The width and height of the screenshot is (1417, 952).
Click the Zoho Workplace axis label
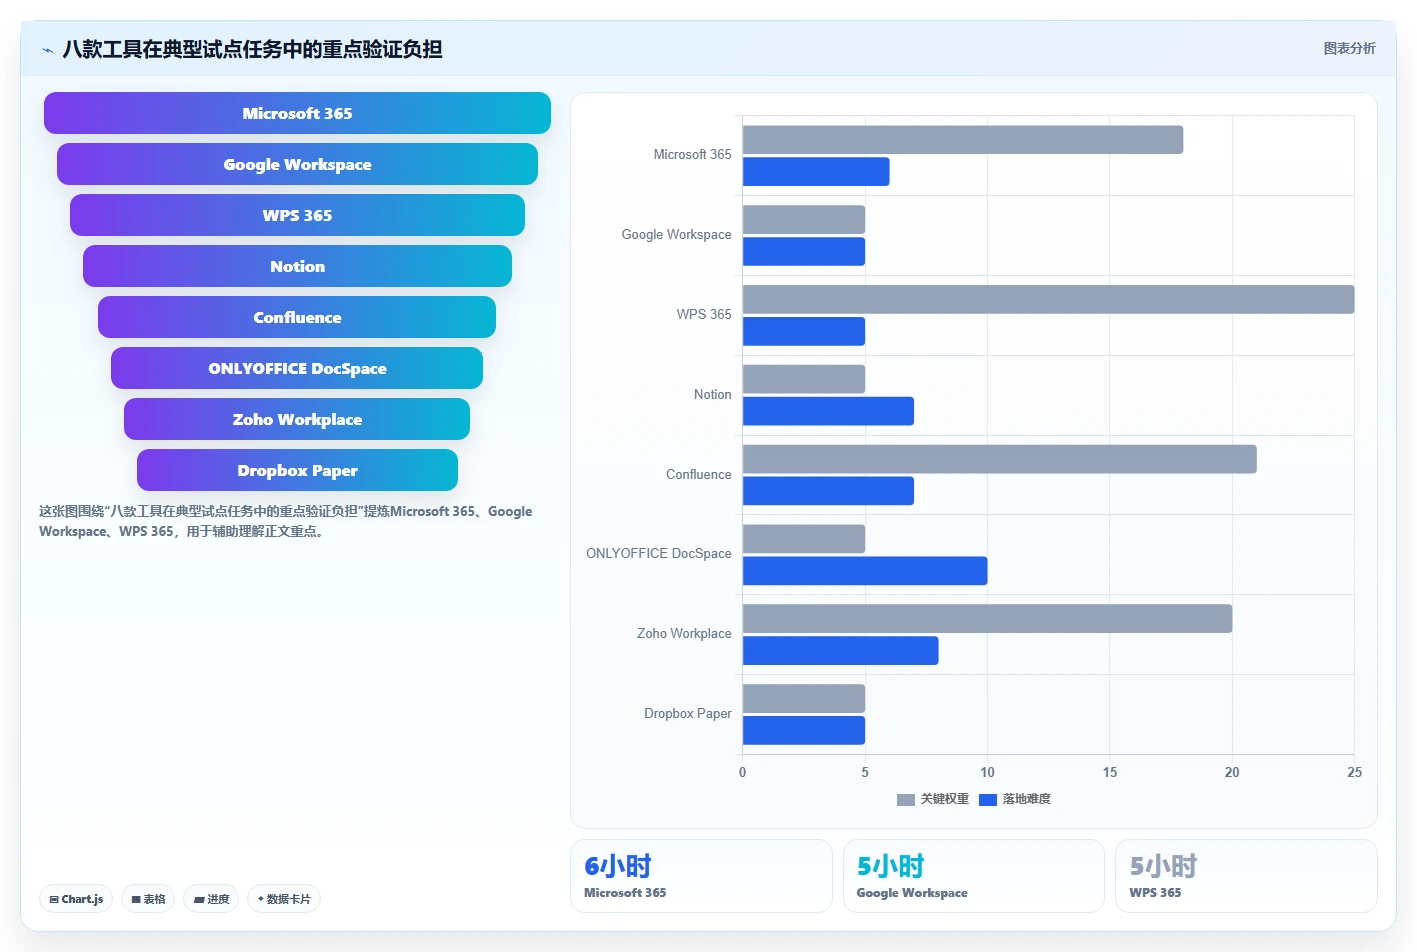point(684,634)
